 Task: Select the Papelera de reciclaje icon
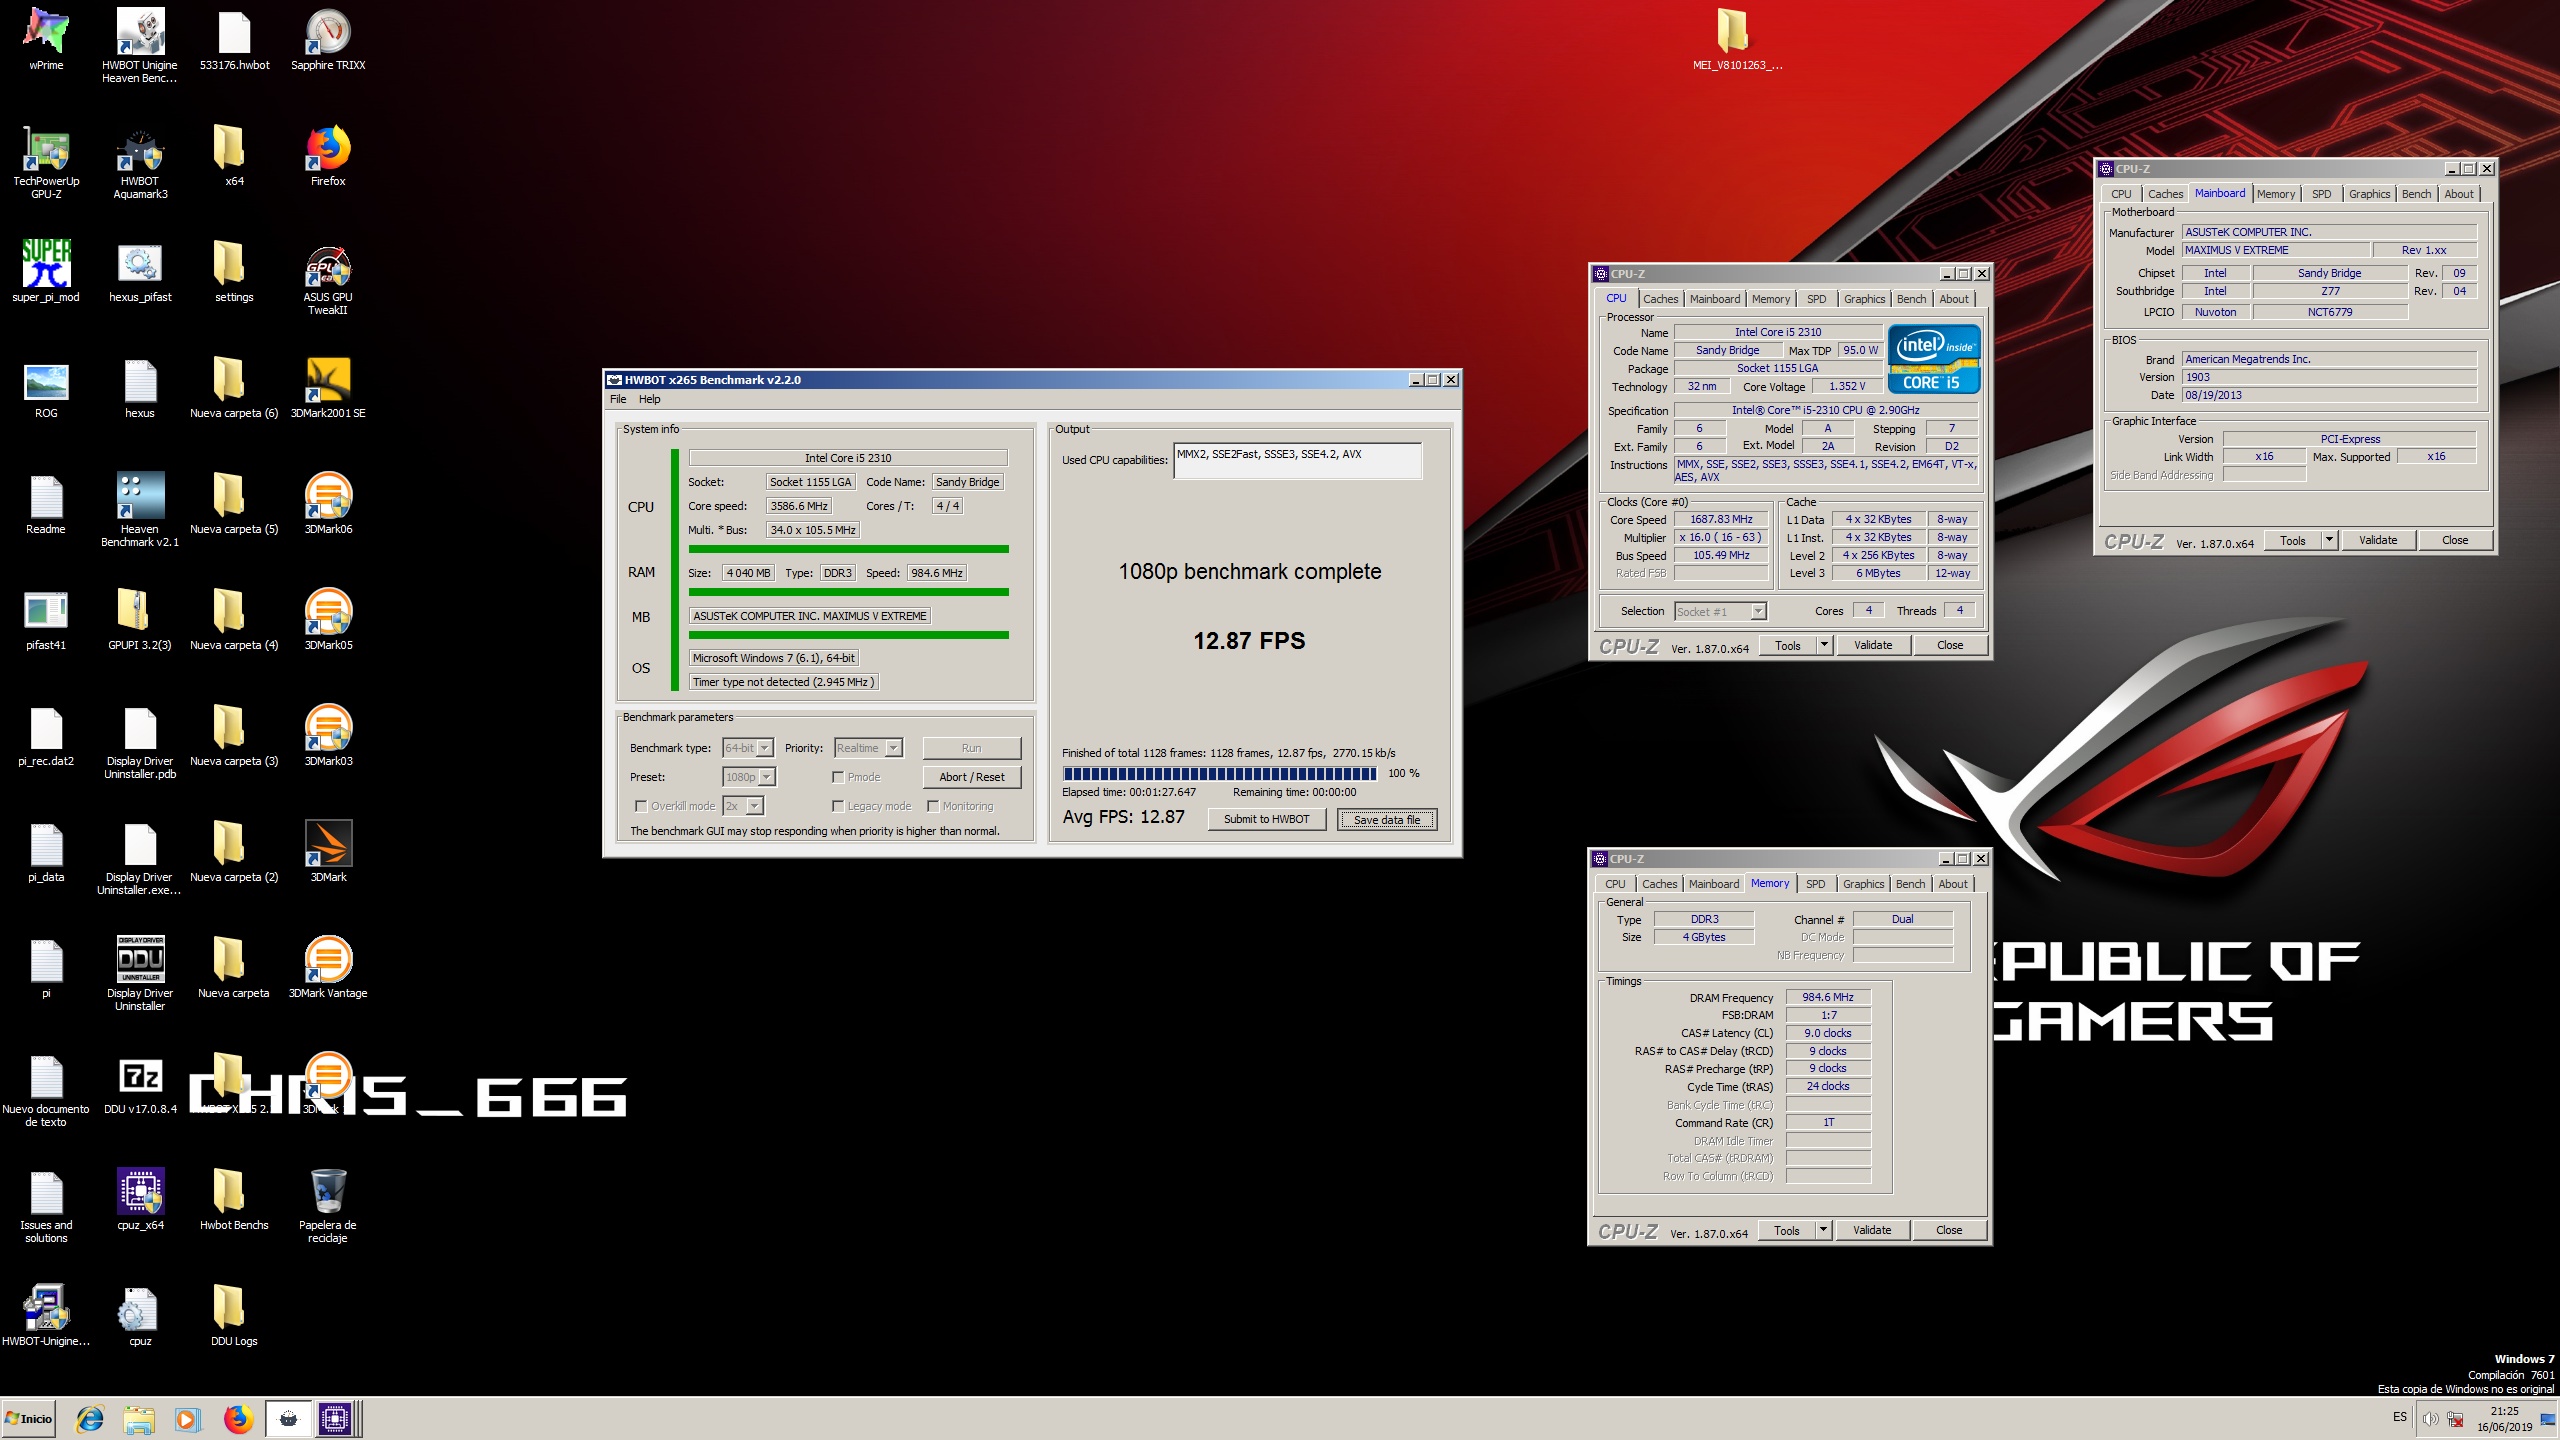(328, 1205)
